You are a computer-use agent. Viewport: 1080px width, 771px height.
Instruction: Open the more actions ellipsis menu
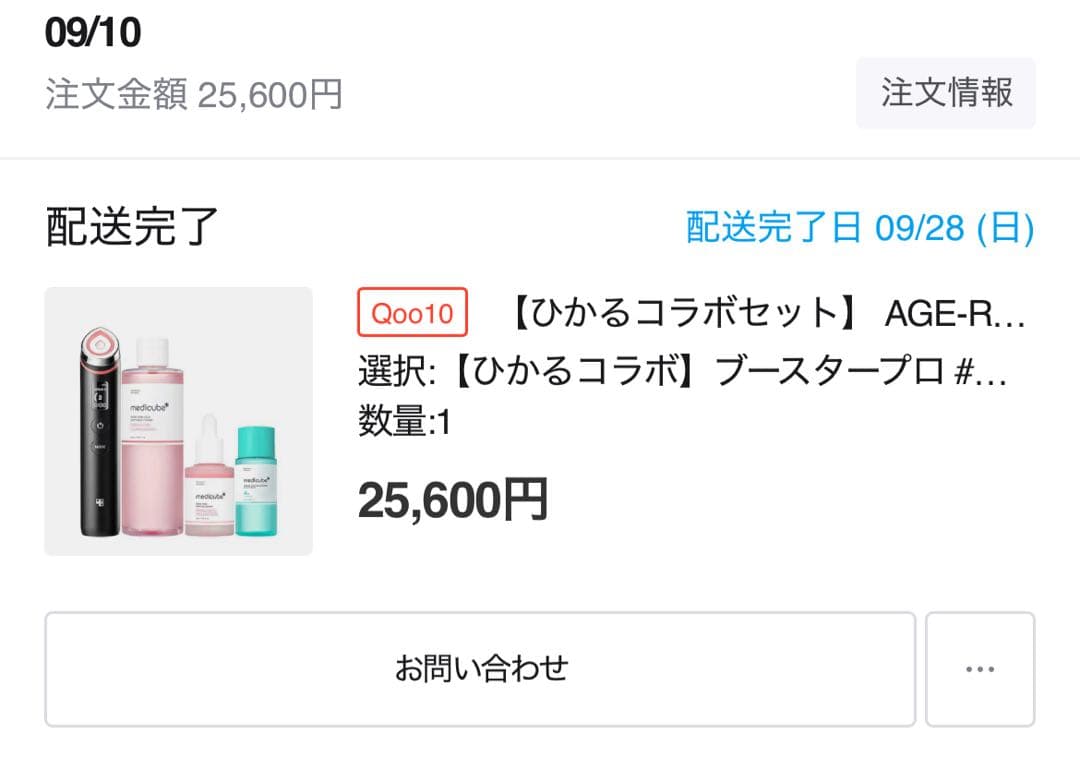(x=980, y=668)
